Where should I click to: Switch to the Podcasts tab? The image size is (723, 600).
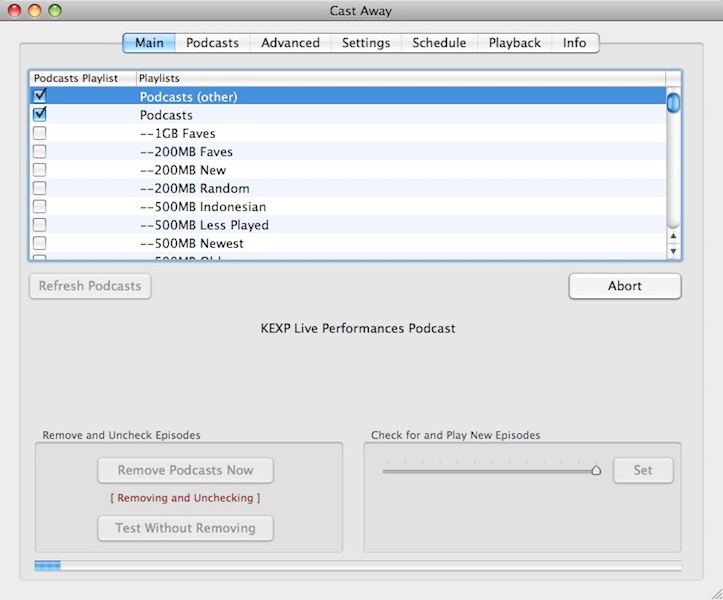(x=212, y=43)
